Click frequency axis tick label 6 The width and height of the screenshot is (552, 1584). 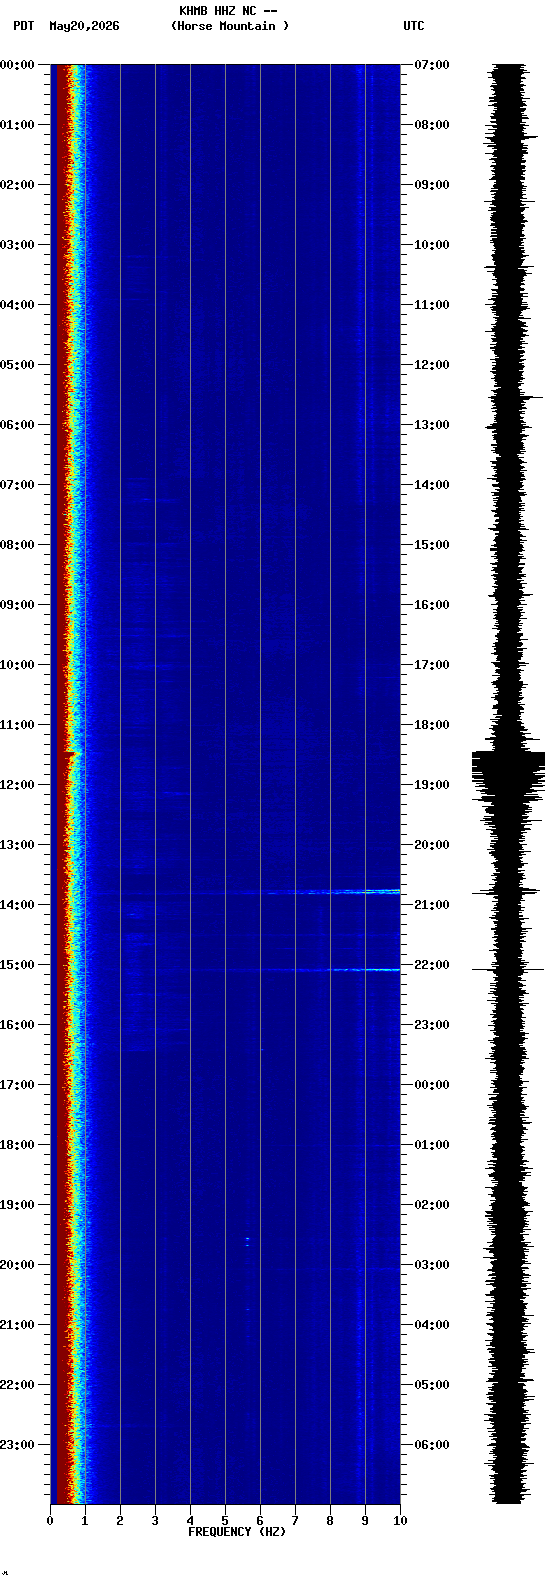pos(260,1521)
